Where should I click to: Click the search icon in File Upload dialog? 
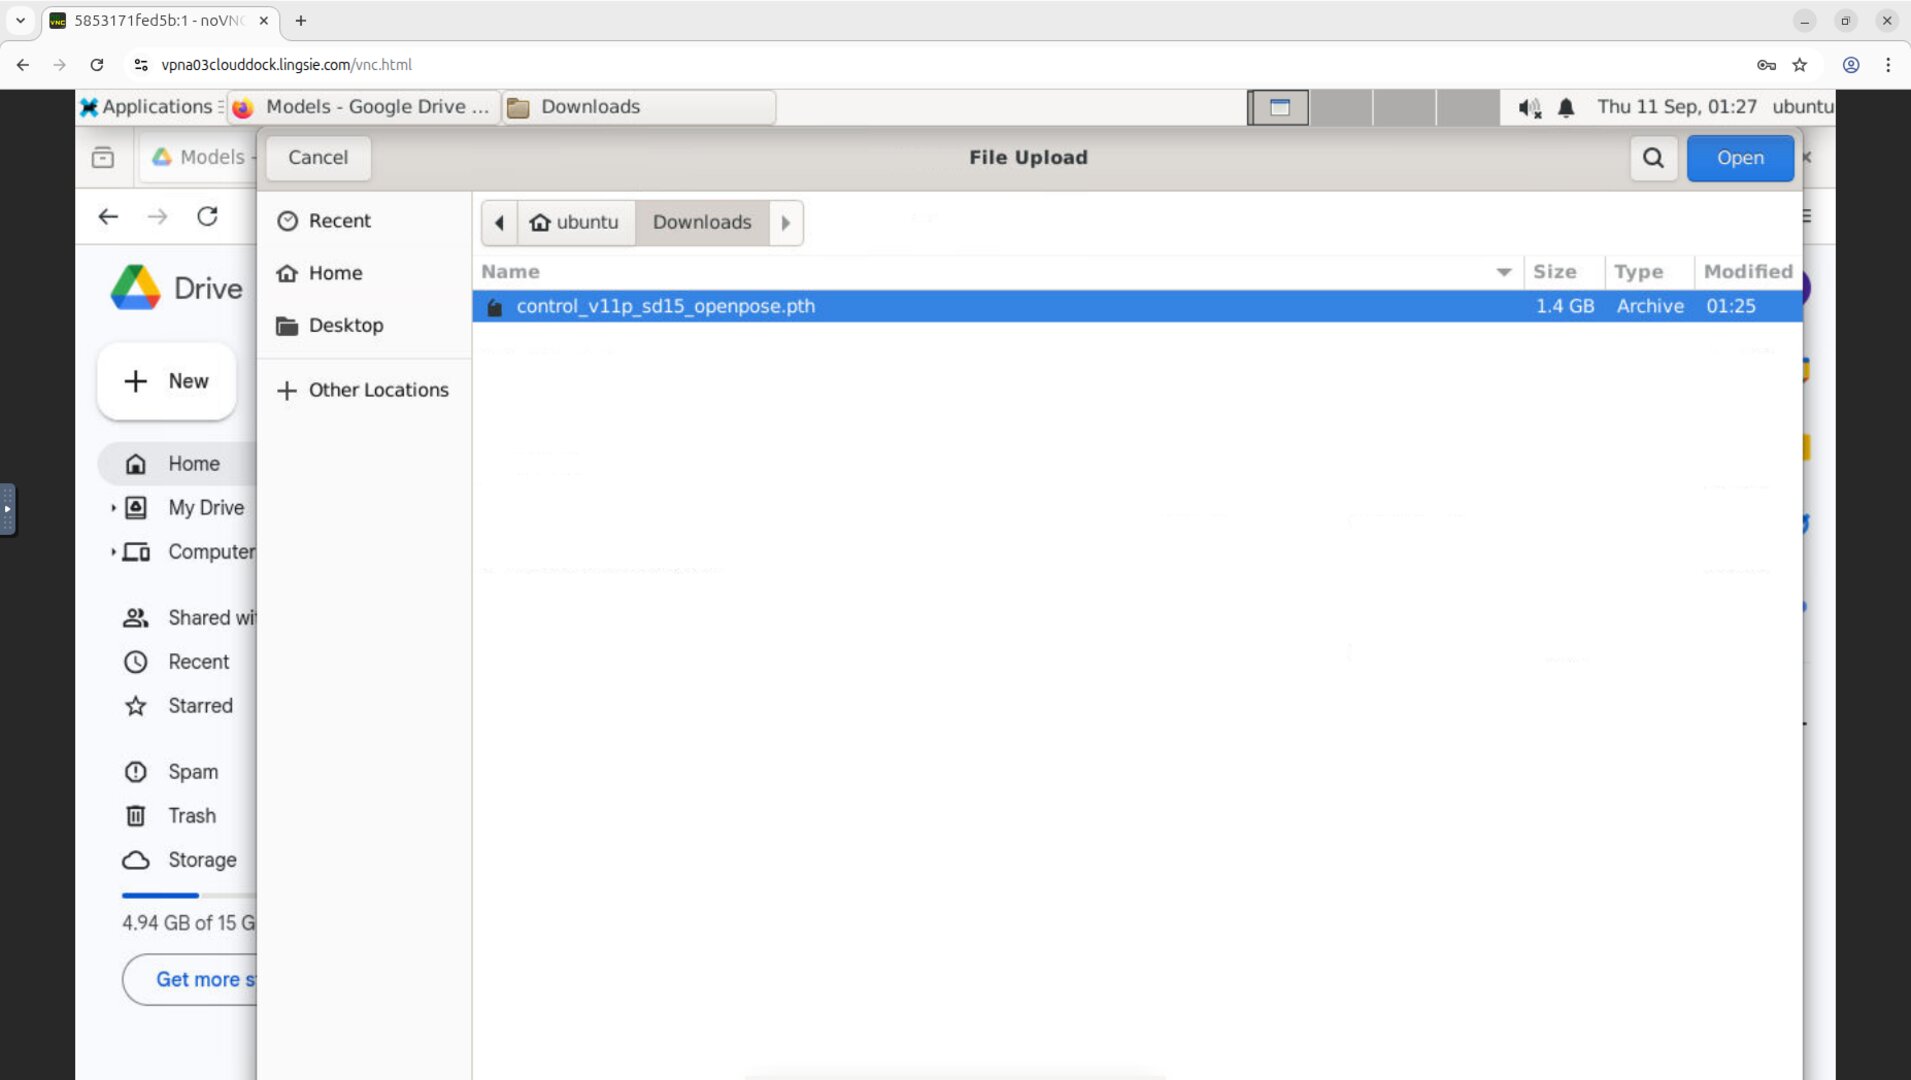tap(1654, 158)
